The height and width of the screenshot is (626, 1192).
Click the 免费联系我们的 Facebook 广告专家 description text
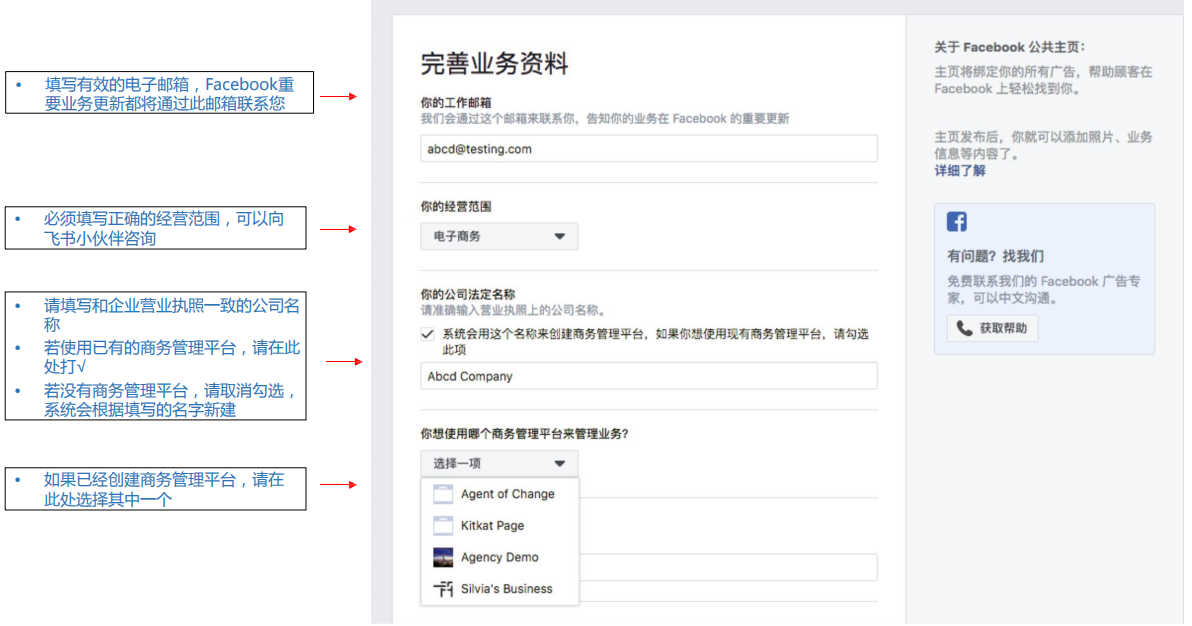click(x=1044, y=290)
